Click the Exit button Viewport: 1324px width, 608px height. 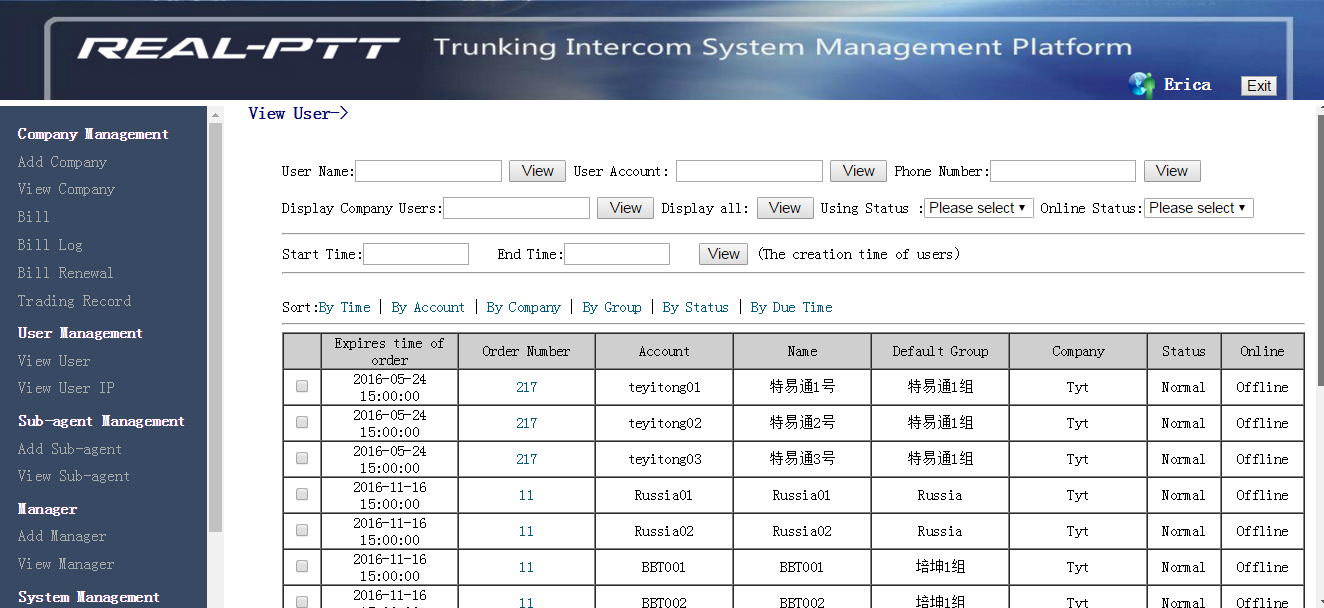coord(1259,86)
